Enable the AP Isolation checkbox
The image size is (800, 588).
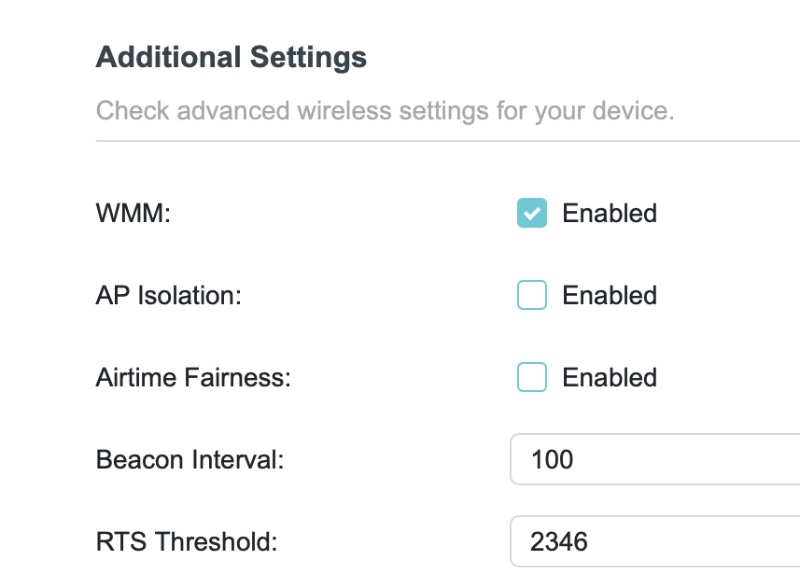tap(532, 295)
